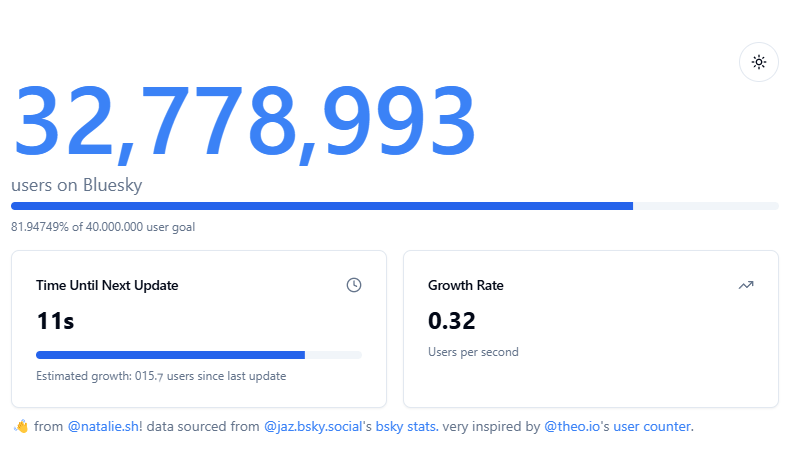Click the trending-up arrow icon
This screenshot has width=790, height=451.
click(746, 285)
